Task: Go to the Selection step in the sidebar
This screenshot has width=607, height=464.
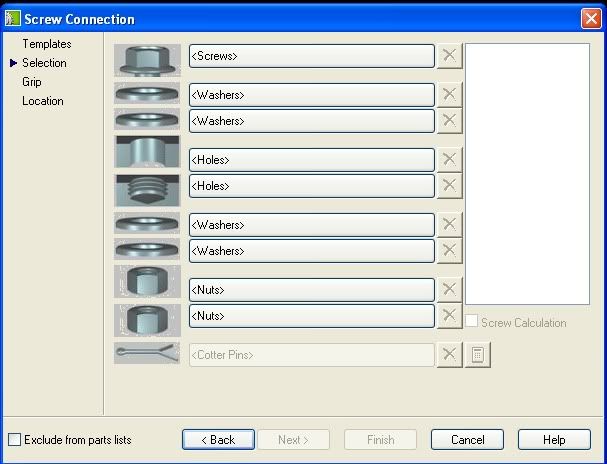Action: click(44, 63)
